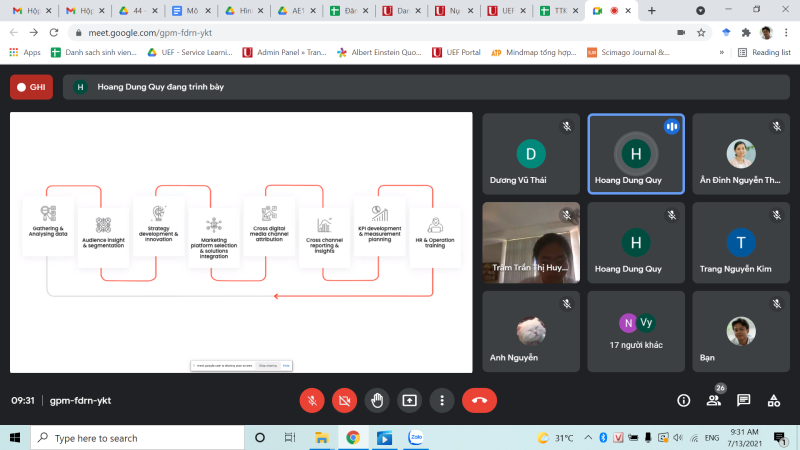Open the chat panel icon
The image size is (800, 450).
pyautogui.click(x=744, y=400)
